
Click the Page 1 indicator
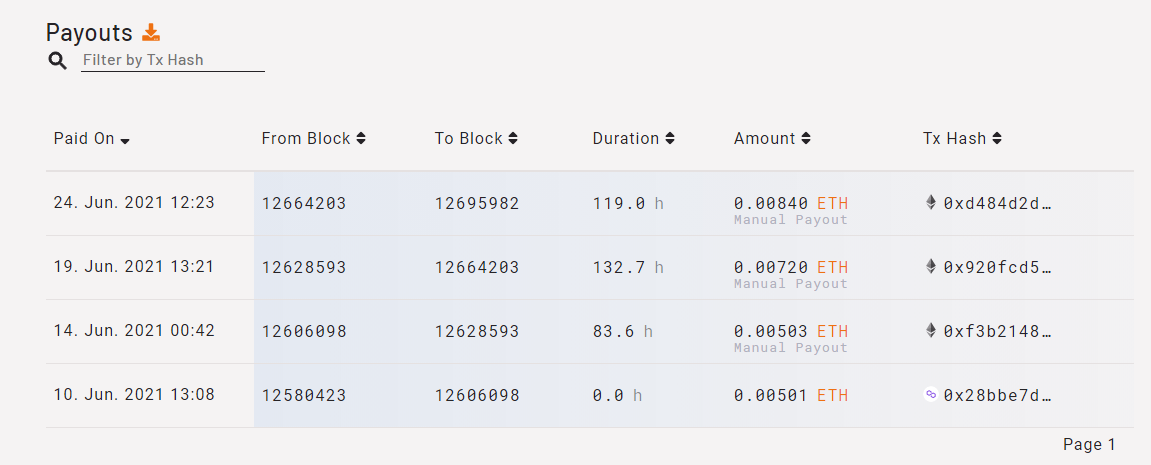(1089, 445)
